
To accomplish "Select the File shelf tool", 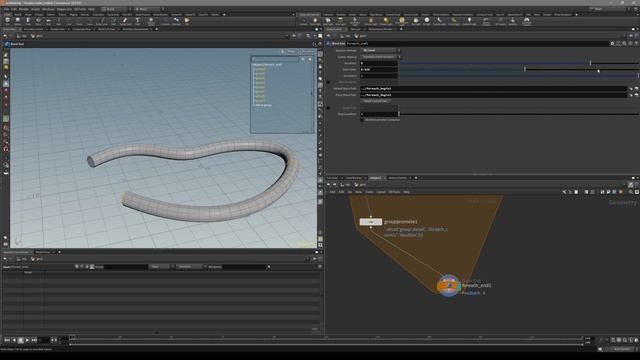I will point(187,21).
